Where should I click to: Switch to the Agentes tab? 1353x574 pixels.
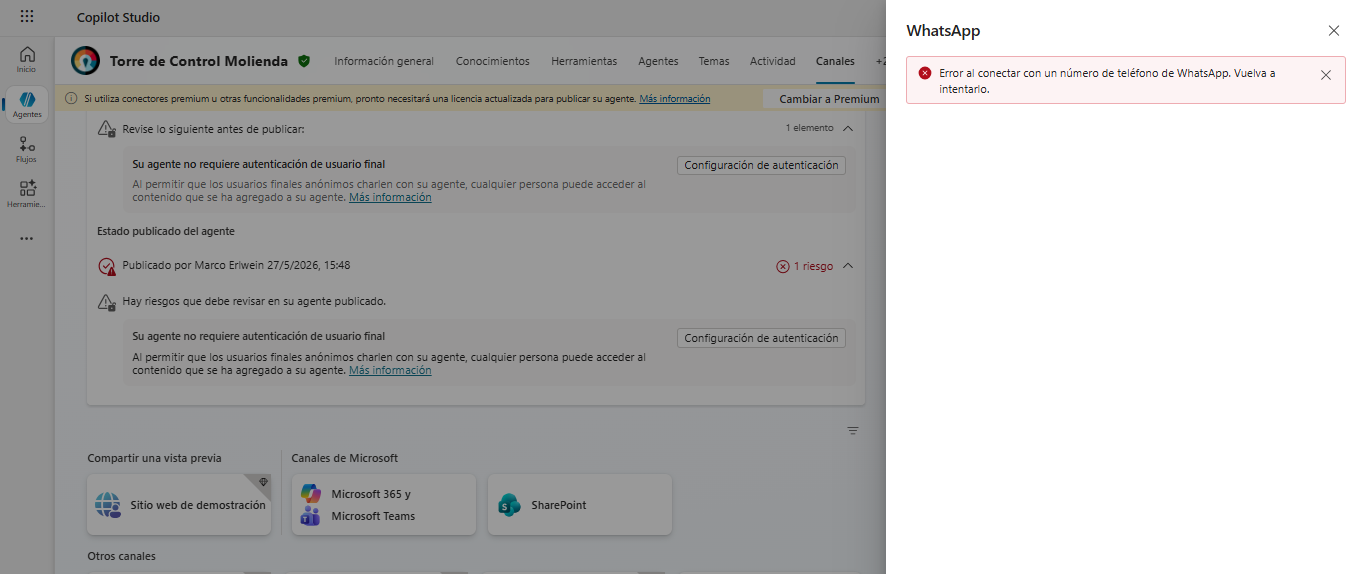point(658,61)
